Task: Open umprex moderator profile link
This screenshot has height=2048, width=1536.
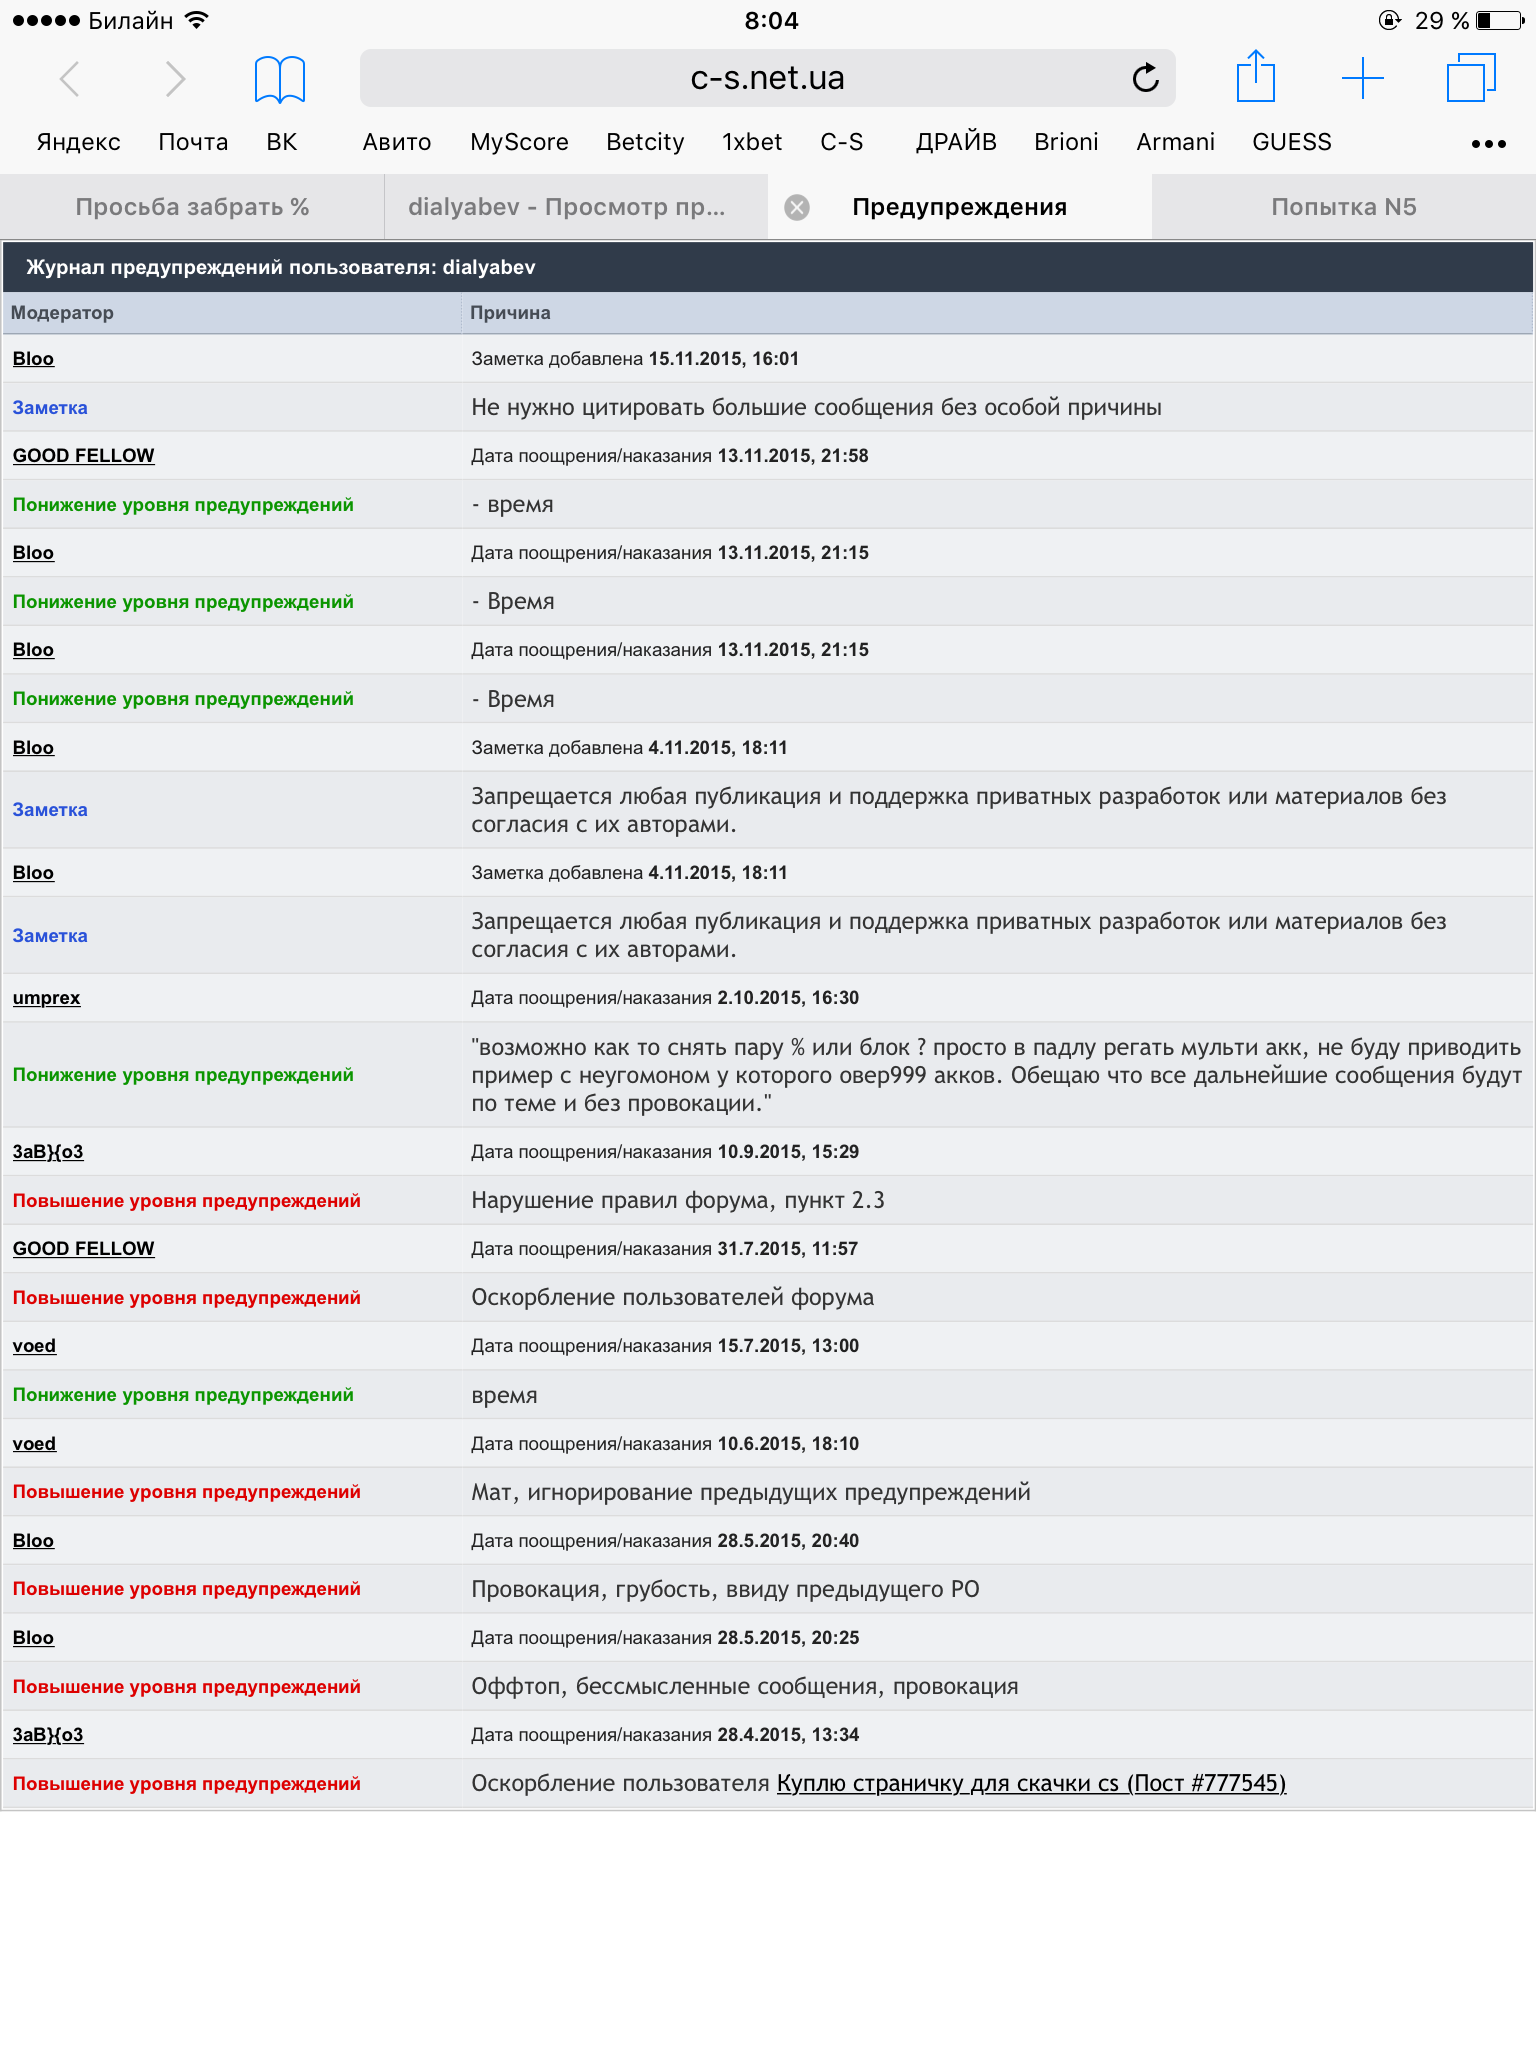Action: click(46, 998)
